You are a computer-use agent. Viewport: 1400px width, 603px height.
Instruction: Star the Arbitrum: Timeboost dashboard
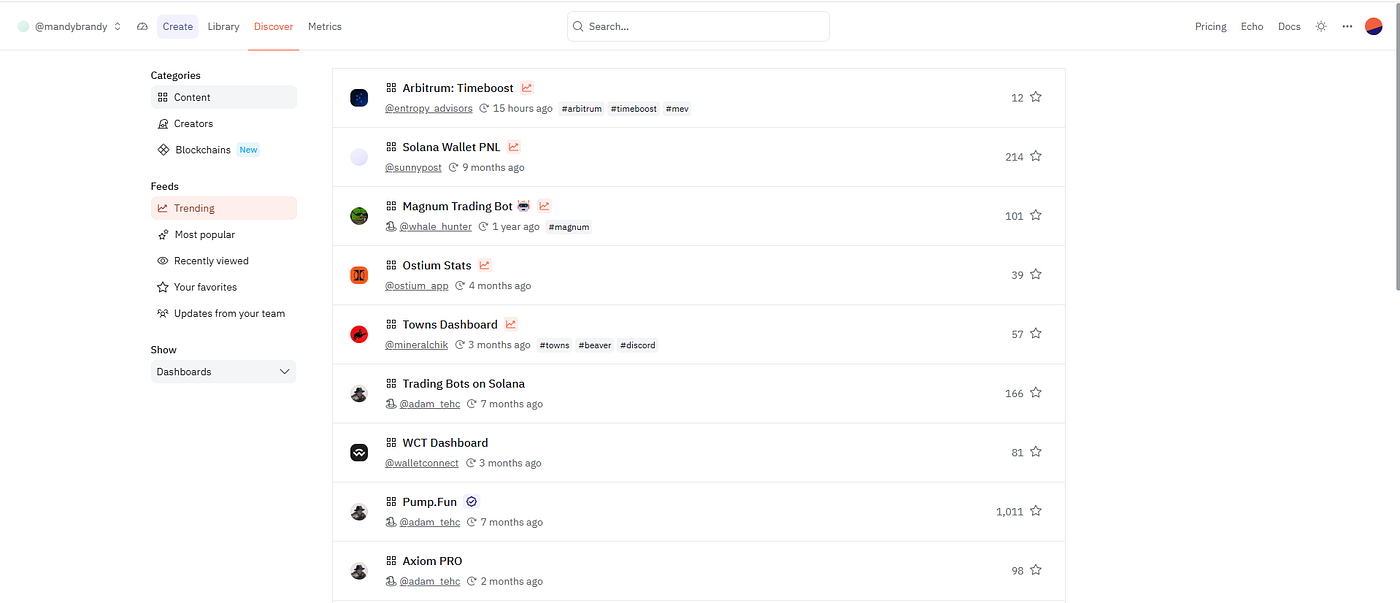1035,97
